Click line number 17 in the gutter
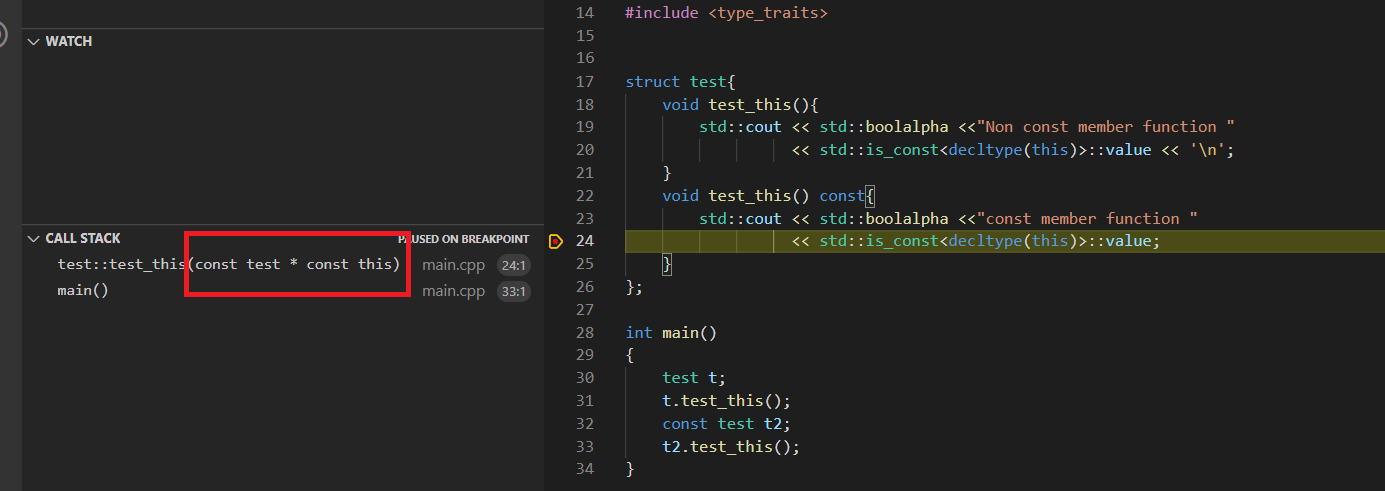The height and width of the screenshot is (491, 1385). tap(585, 82)
